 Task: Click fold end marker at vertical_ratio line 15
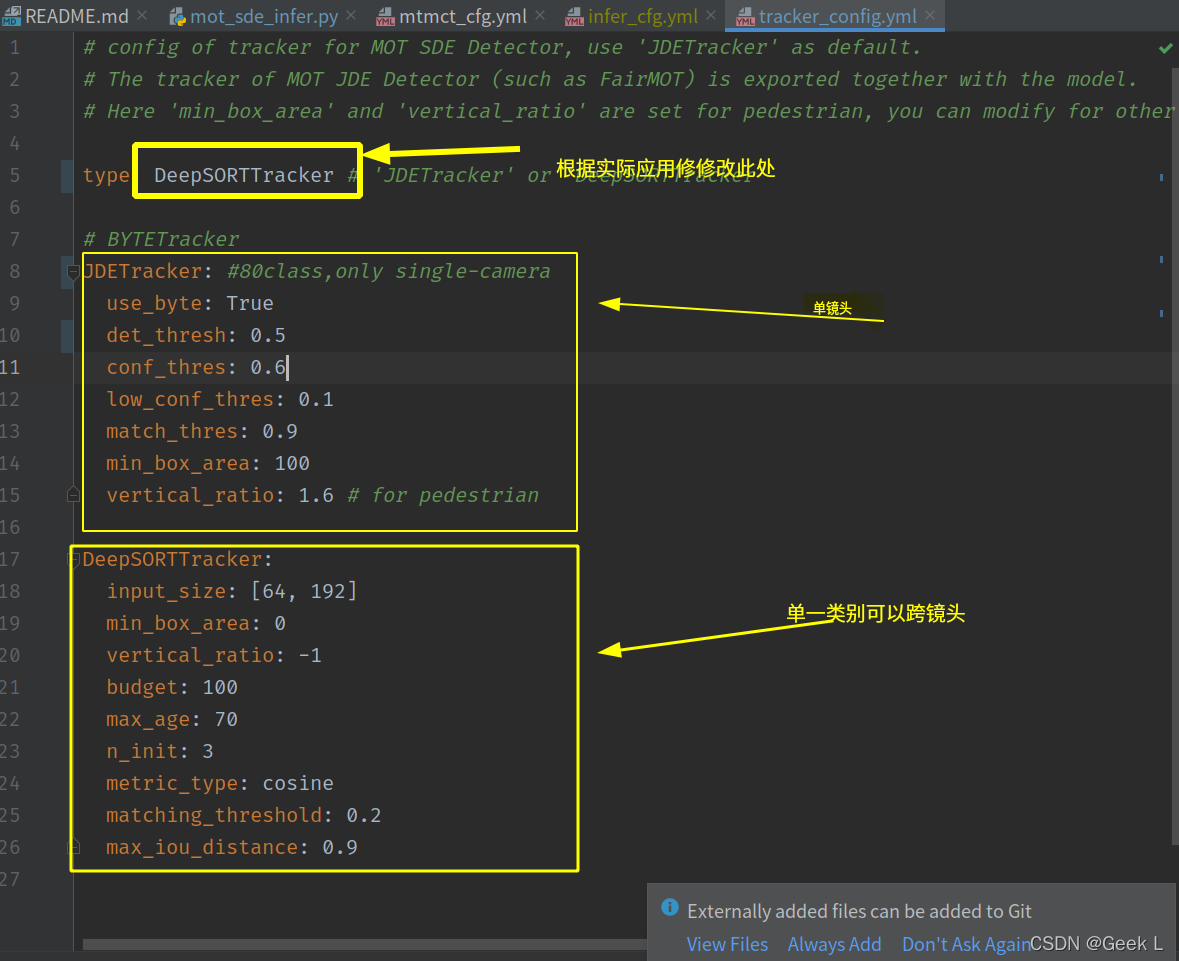point(73,494)
